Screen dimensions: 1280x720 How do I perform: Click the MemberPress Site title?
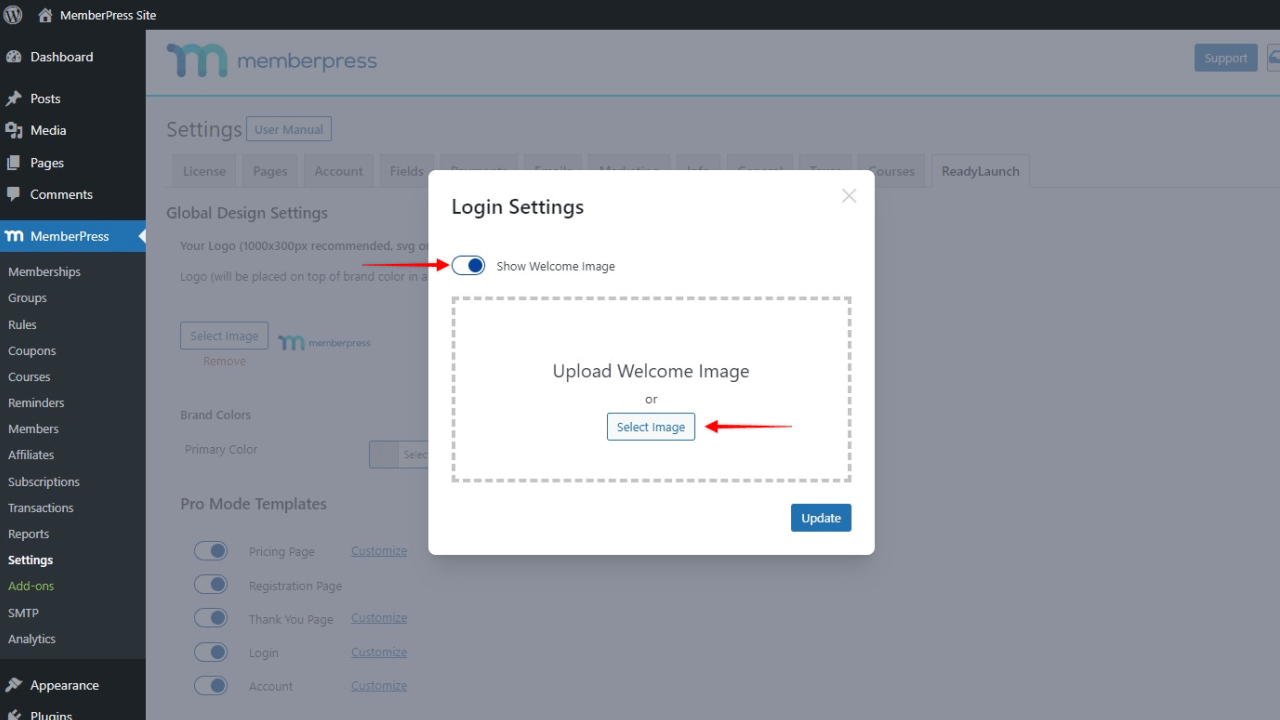108,15
